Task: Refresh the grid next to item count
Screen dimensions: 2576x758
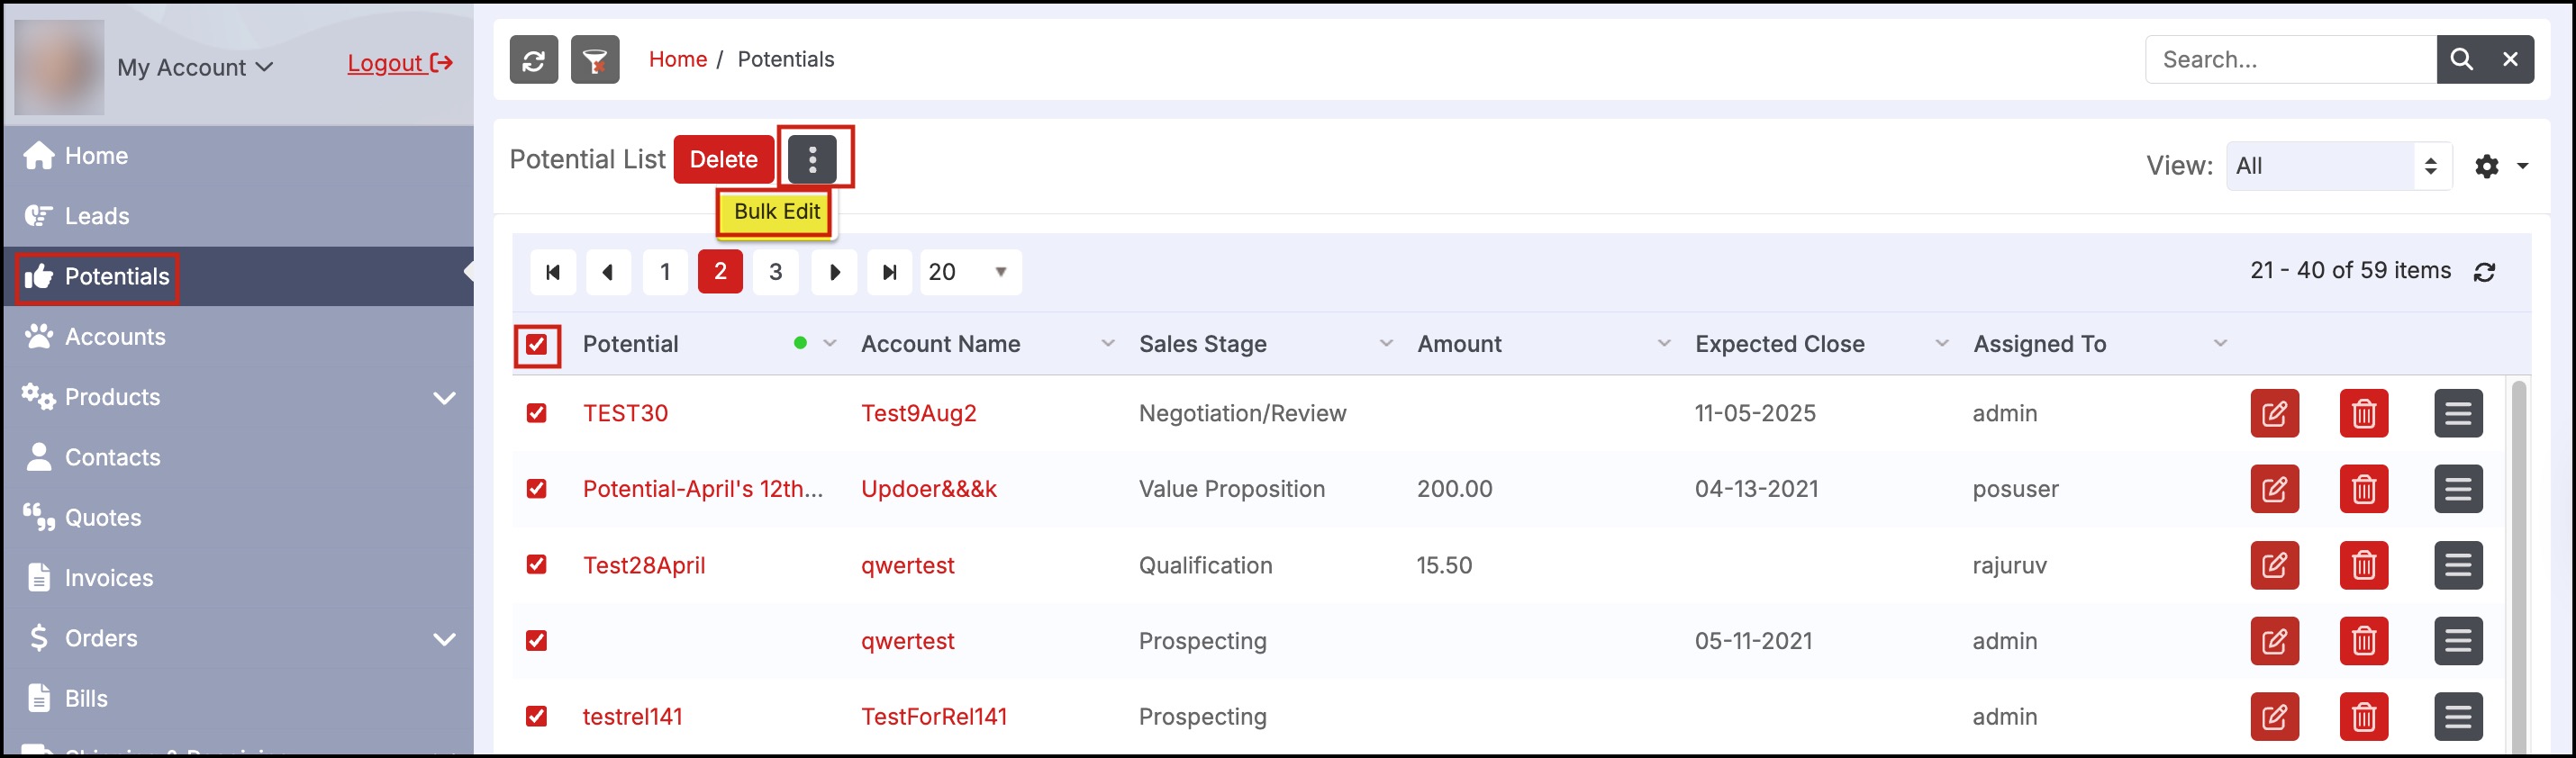Action: pyautogui.click(x=2484, y=272)
